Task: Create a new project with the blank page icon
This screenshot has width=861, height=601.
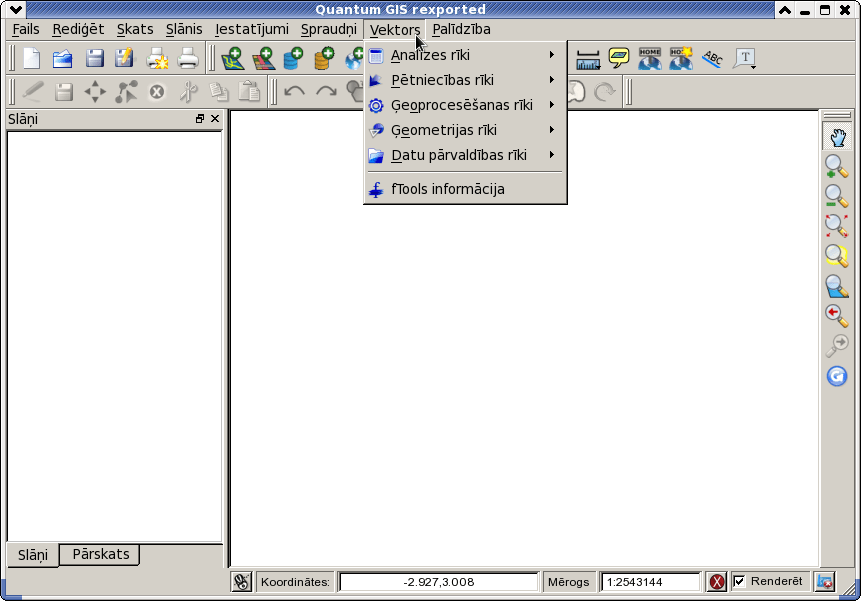Action: pyautogui.click(x=32, y=58)
